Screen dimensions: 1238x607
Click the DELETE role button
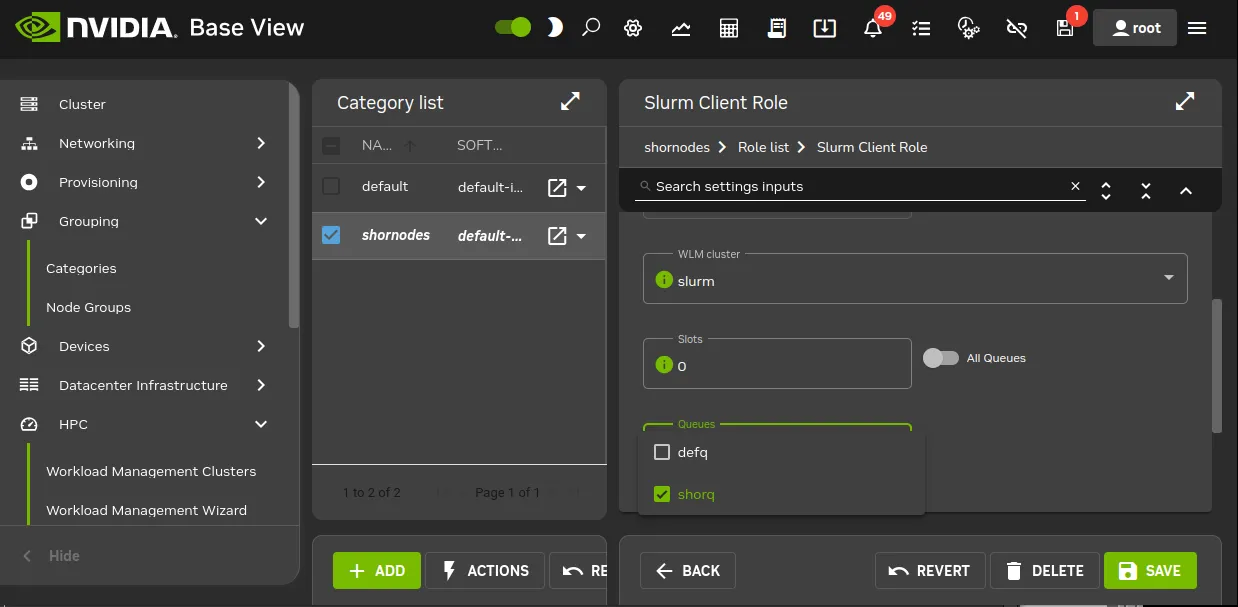[x=1045, y=571]
